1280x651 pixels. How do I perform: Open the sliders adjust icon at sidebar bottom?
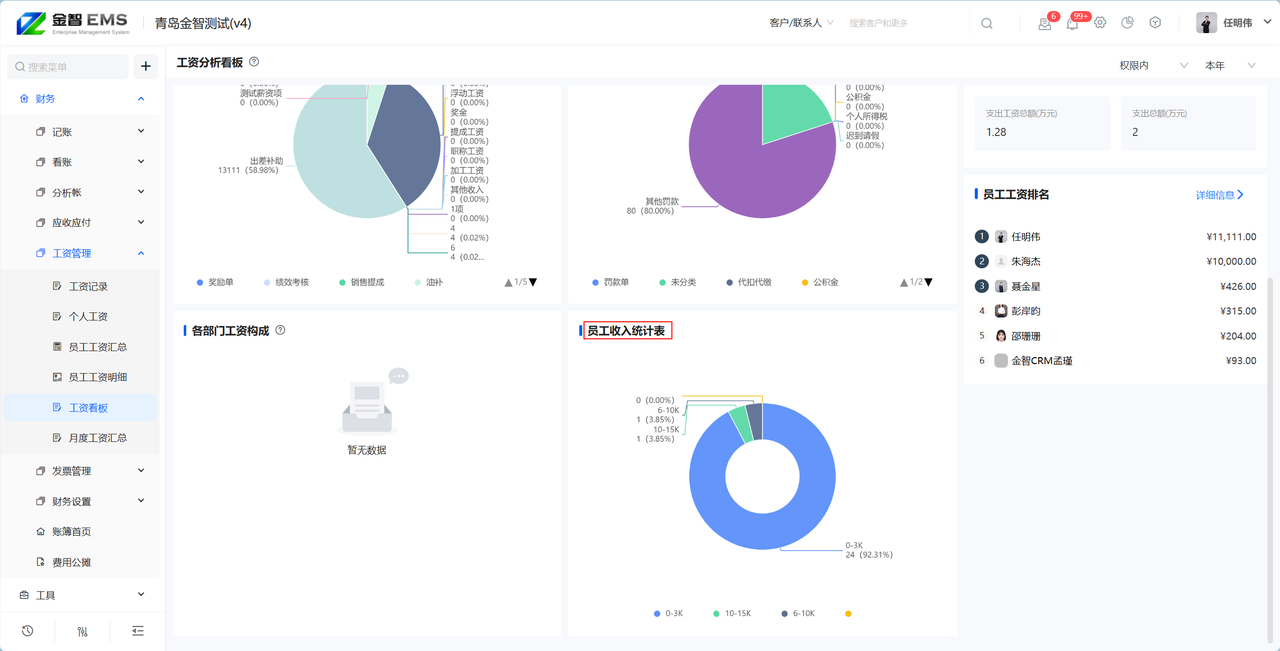[x=83, y=631]
